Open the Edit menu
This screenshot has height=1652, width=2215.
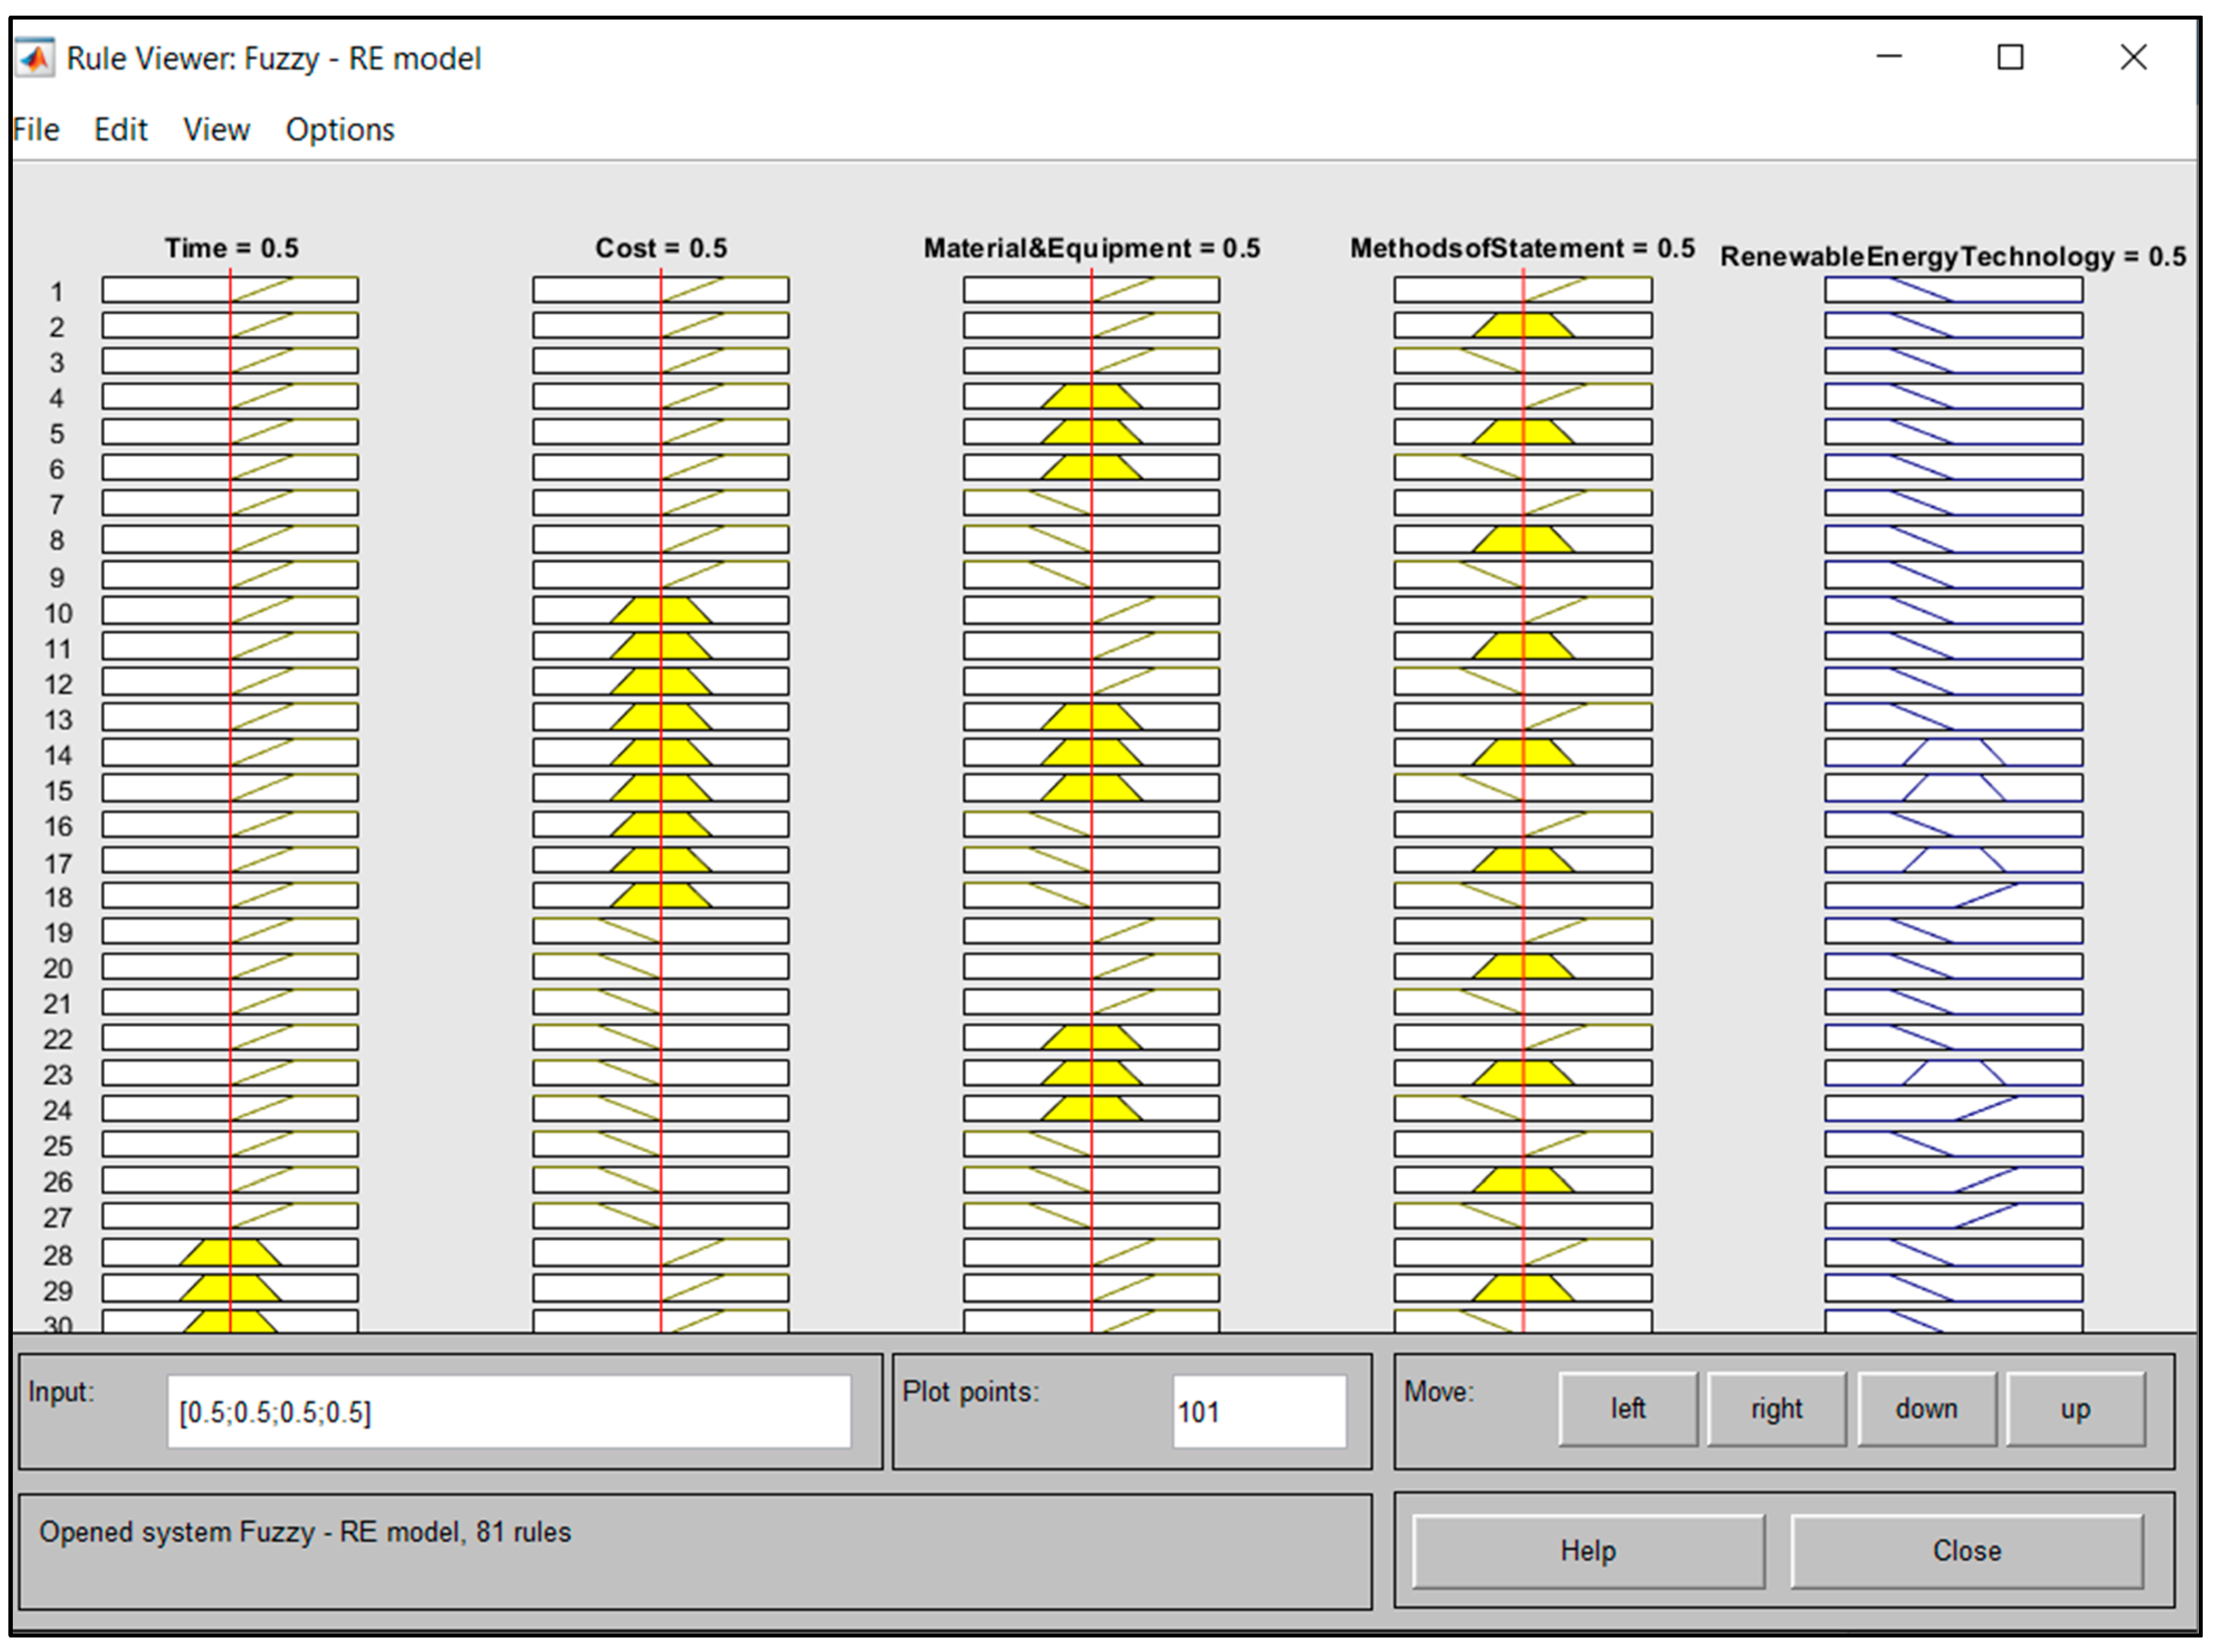click(x=121, y=130)
